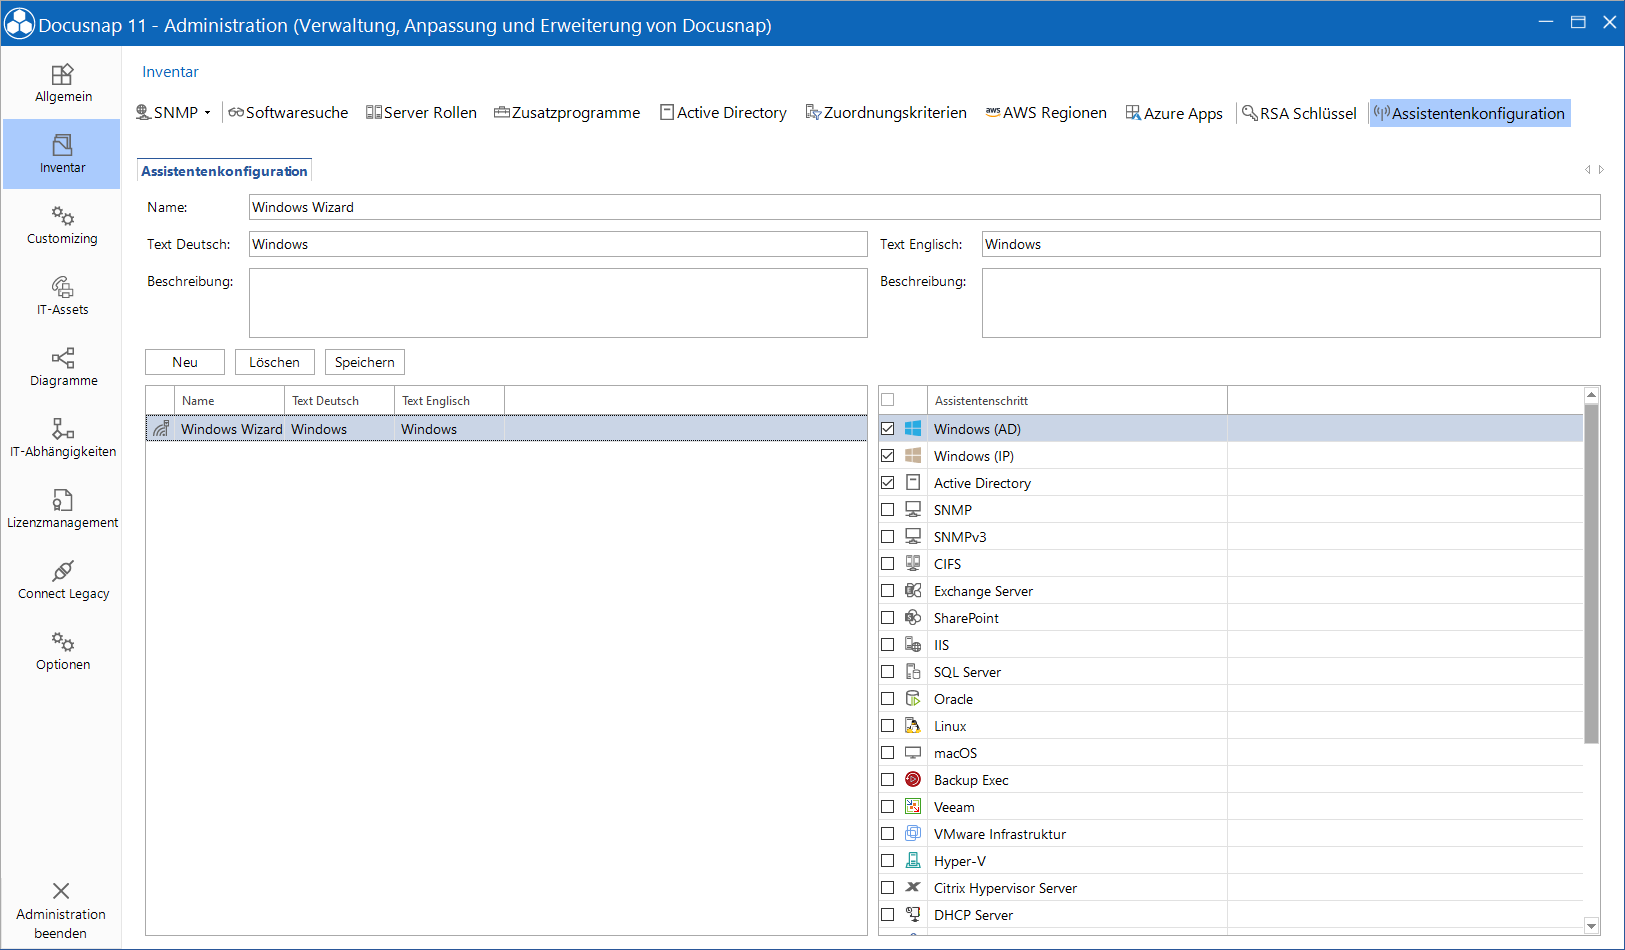
Task: Open IT-Abhängigkeiten in sidebar
Action: [62, 438]
